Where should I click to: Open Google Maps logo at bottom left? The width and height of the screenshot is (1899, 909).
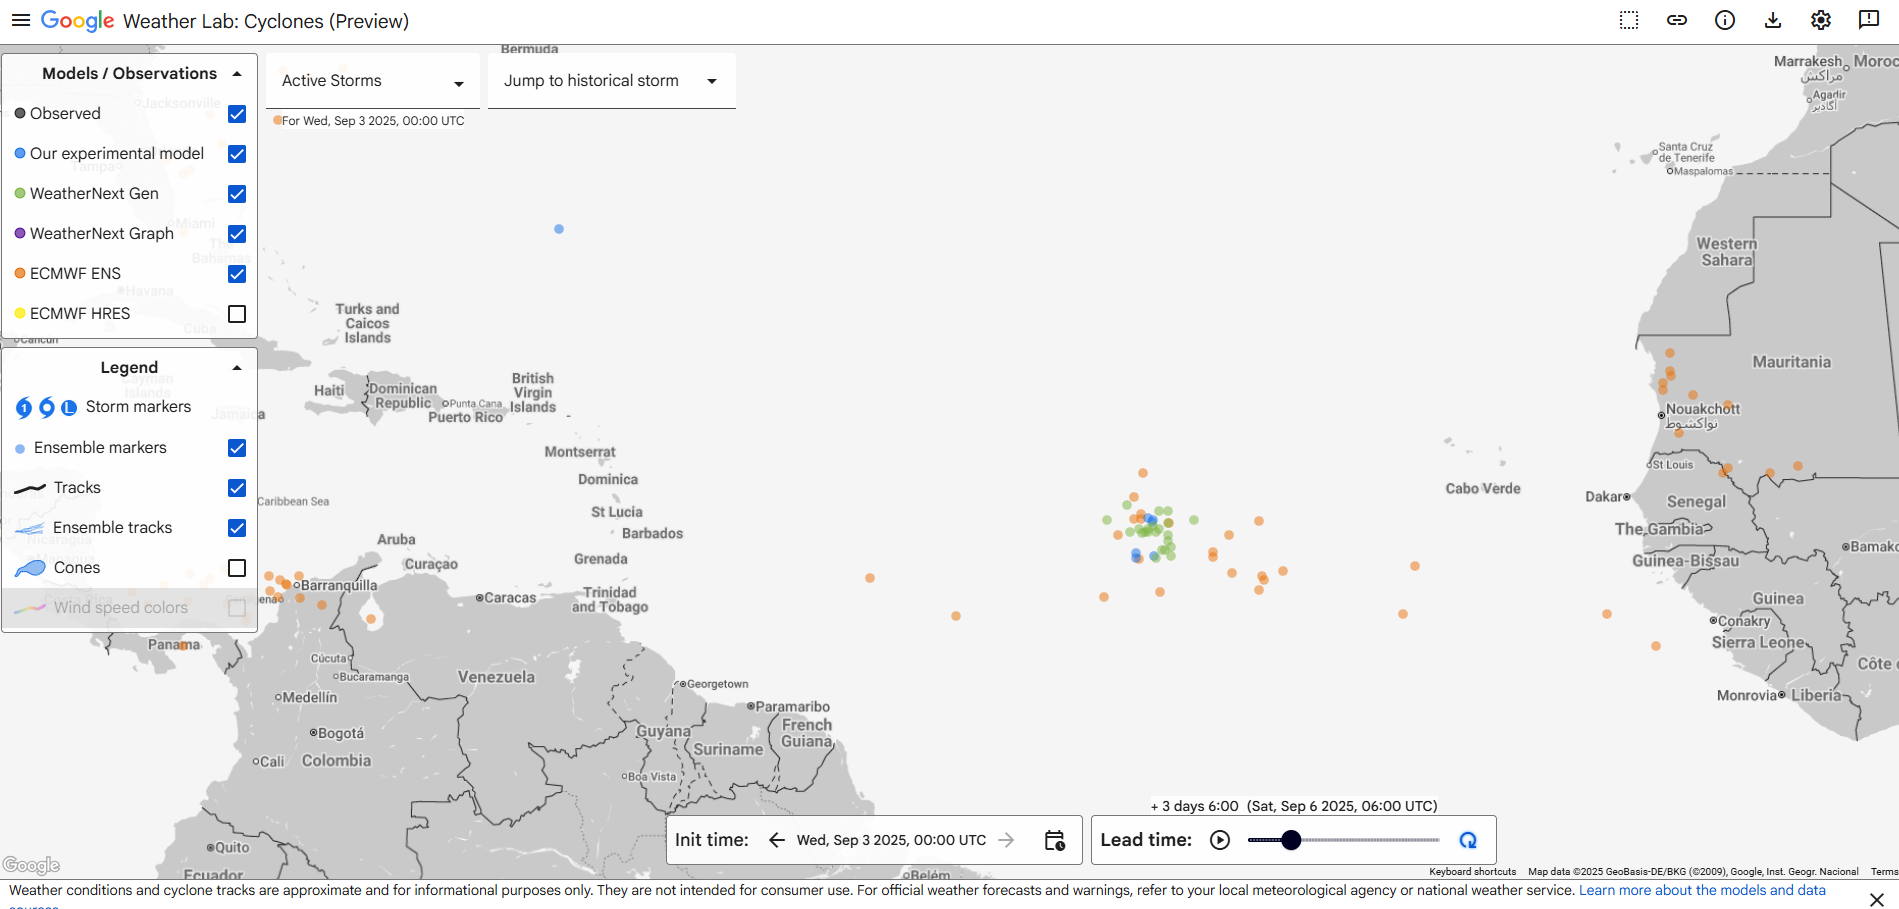[31, 865]
